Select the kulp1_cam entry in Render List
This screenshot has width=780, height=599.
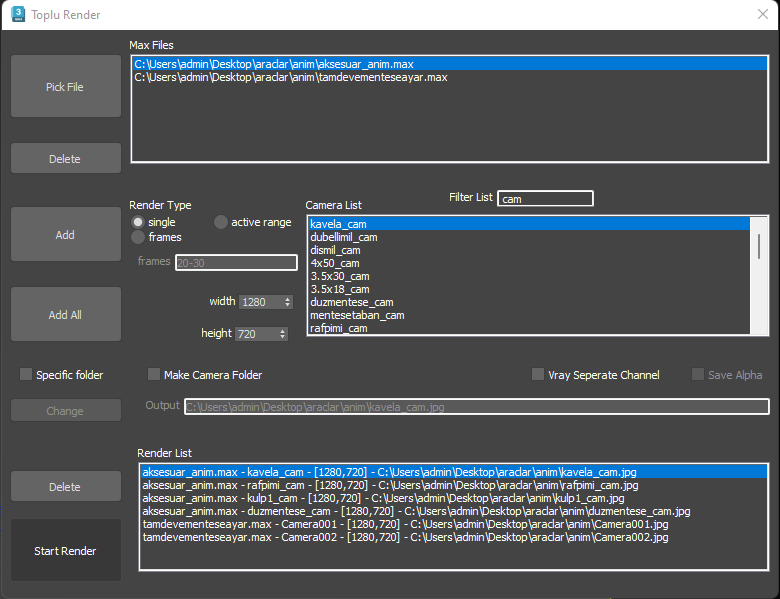coord(383,498)
